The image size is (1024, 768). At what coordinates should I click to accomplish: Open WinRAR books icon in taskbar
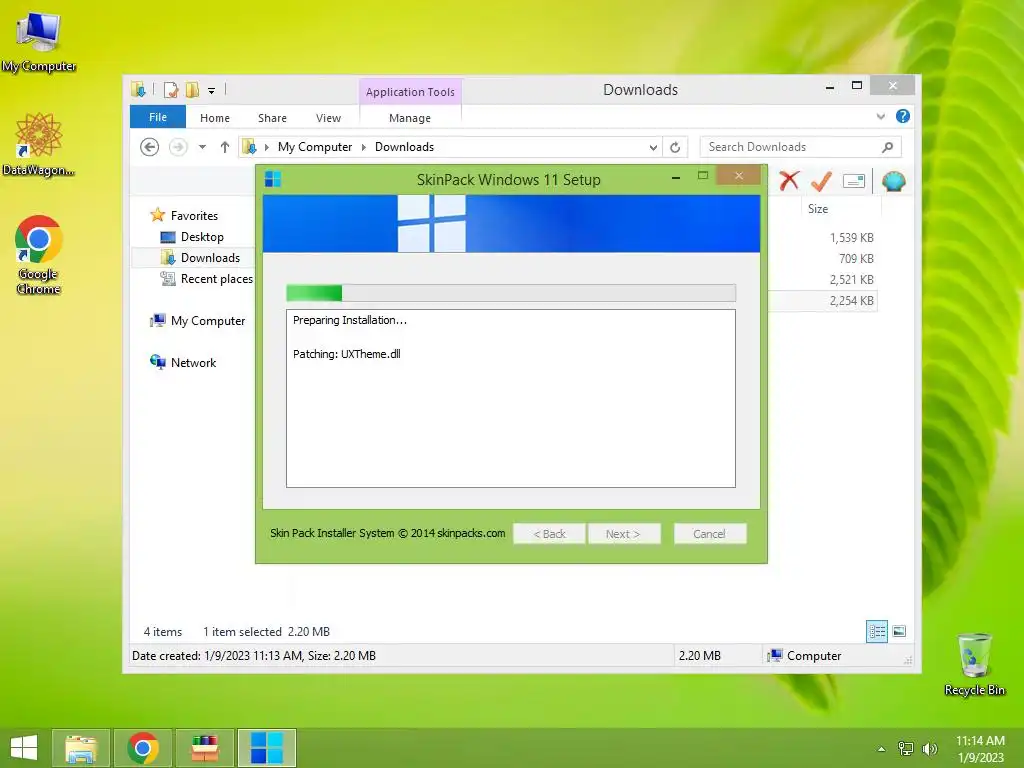point(205,748)
